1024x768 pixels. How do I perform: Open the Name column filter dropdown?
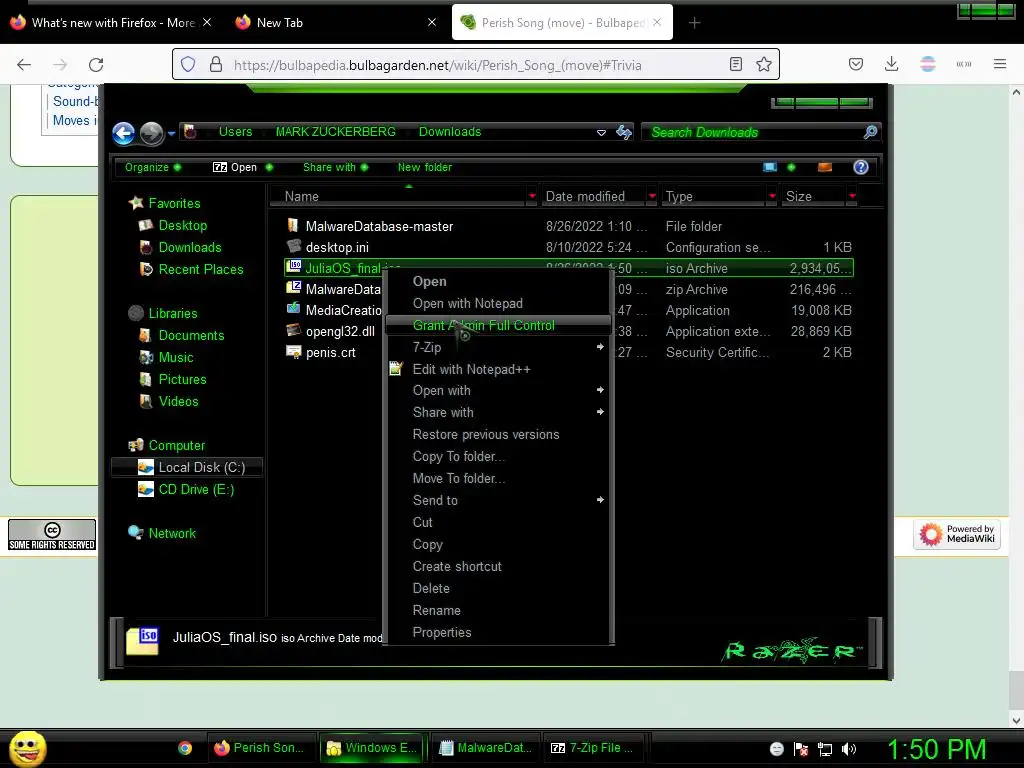pyautogui.click(x=532, y=196)
